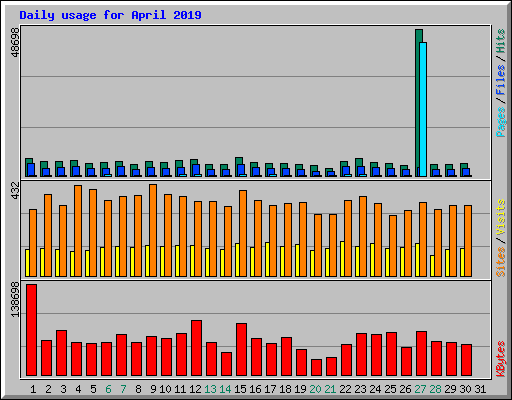
Task: Select day label 17 on the x-axis
Action: tap(270, 389)
